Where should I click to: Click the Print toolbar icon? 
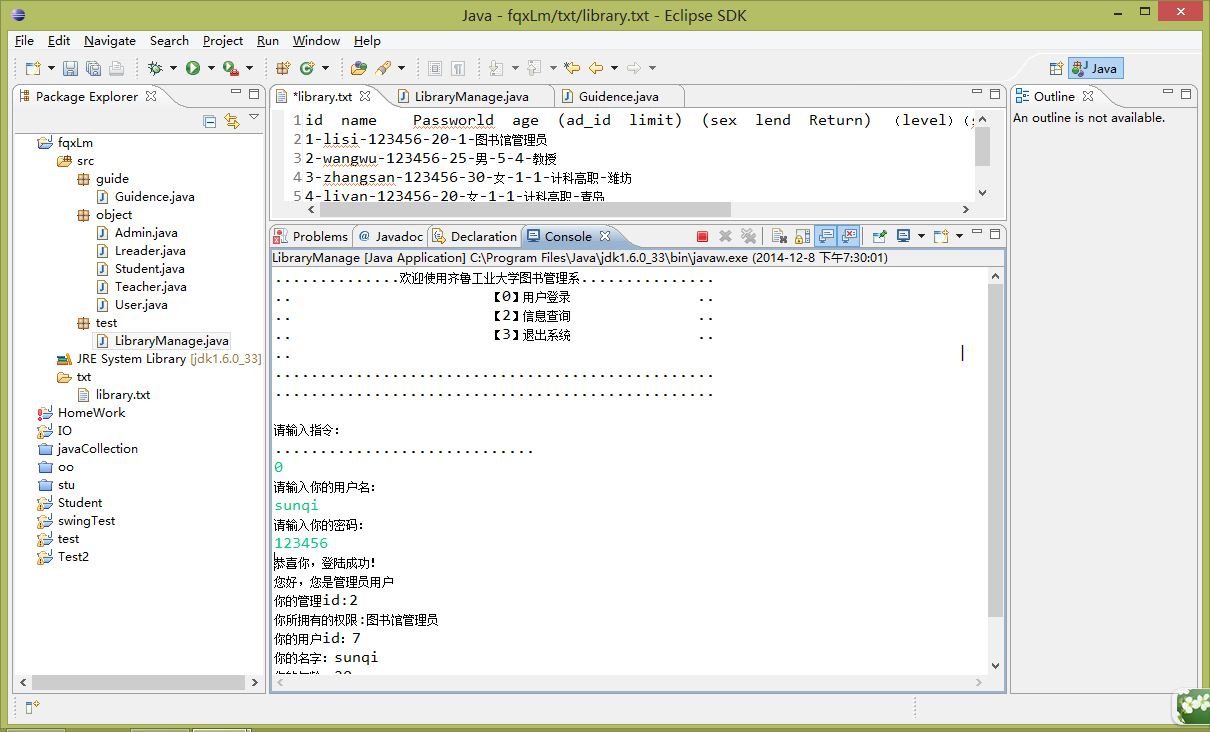pyautogui.click(x=116, y=68)
